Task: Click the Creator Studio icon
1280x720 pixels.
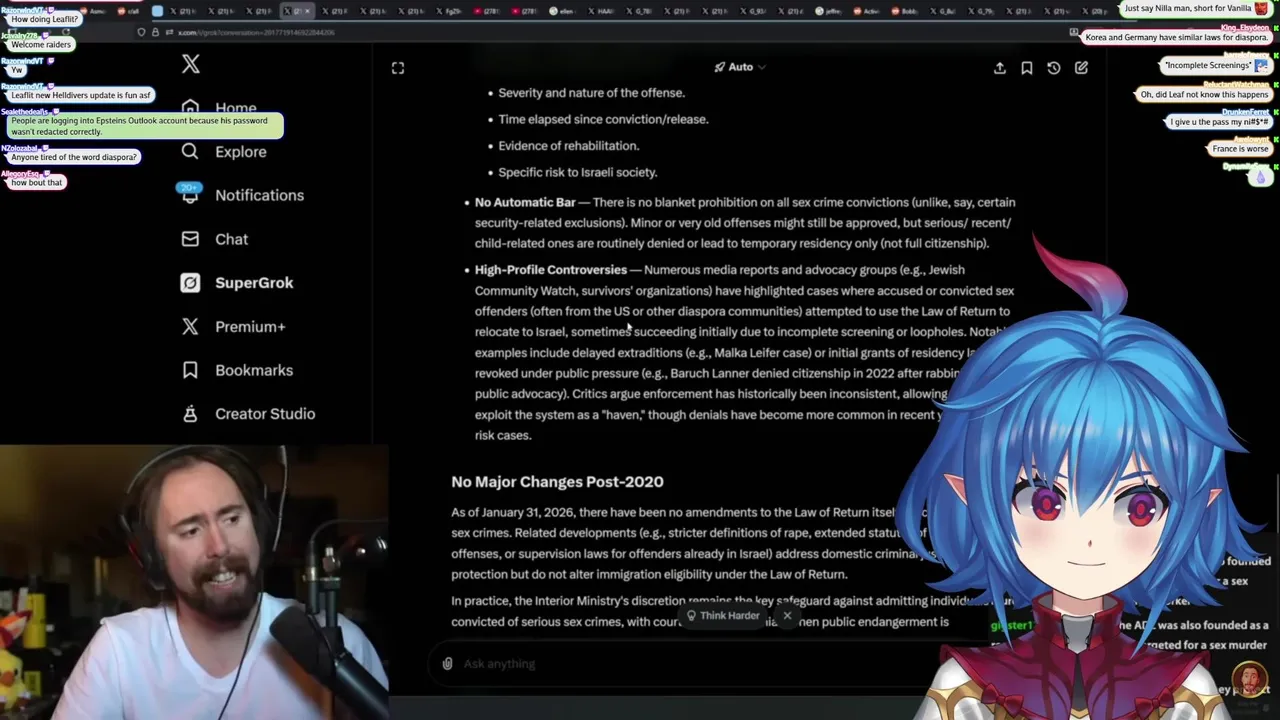Action: coord(190,413)
